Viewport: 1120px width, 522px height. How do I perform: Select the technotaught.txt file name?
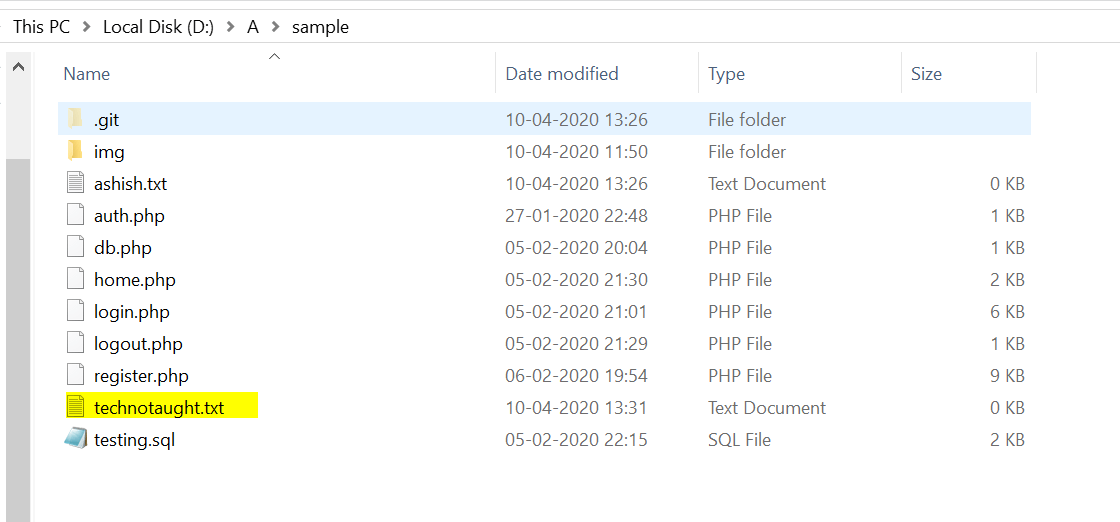tap(159, 408)
